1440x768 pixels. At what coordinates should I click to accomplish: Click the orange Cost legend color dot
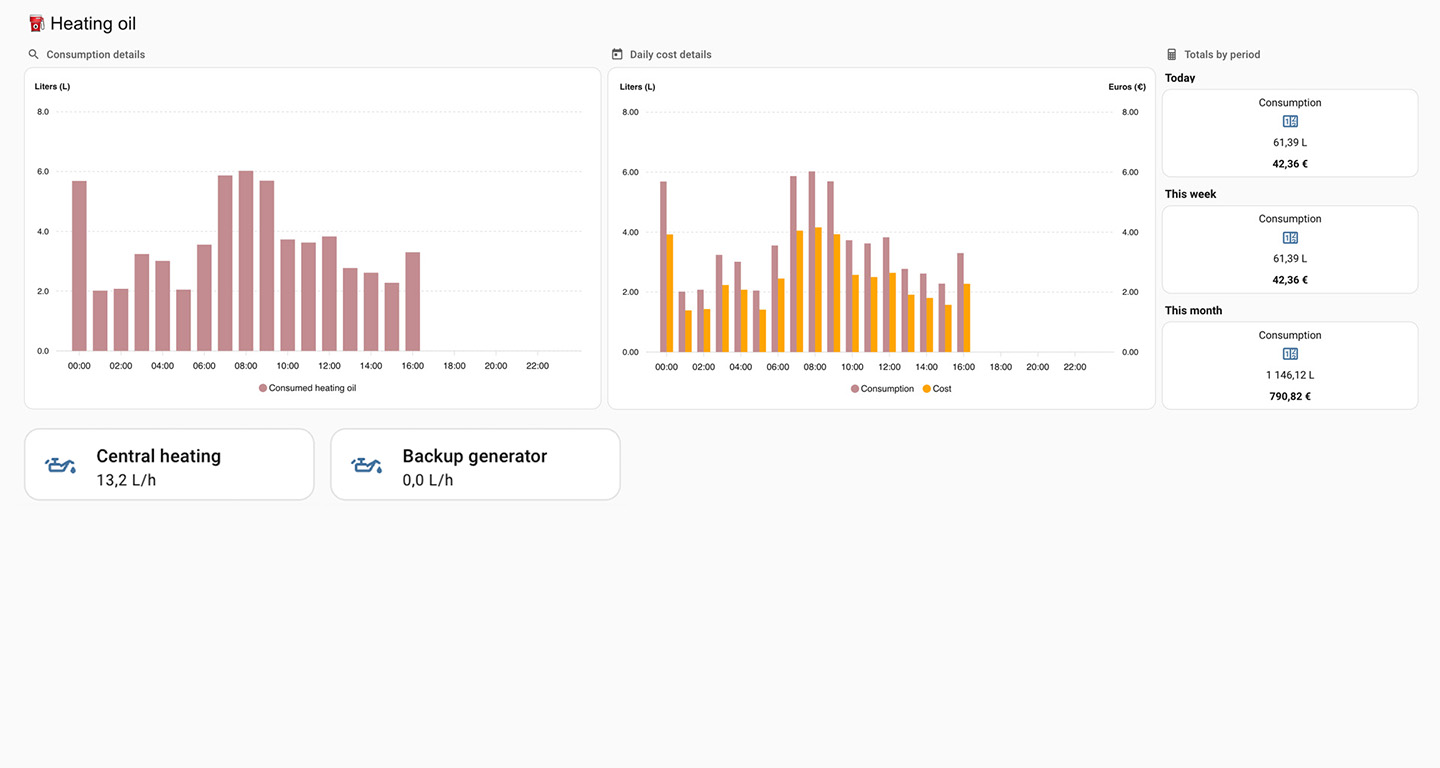pos(927,389)
